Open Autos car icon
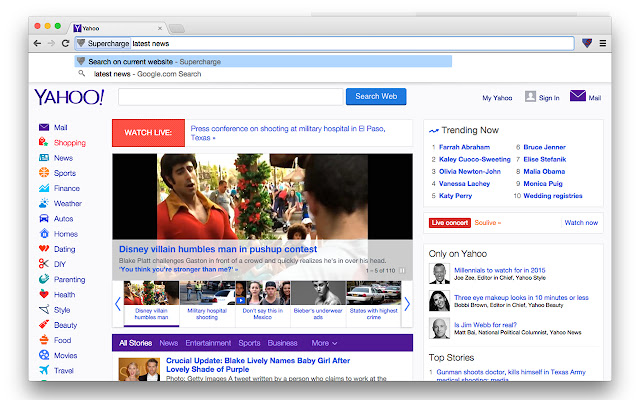The width and height of the screenshot is (640, 400). click(x=44, y=218)
